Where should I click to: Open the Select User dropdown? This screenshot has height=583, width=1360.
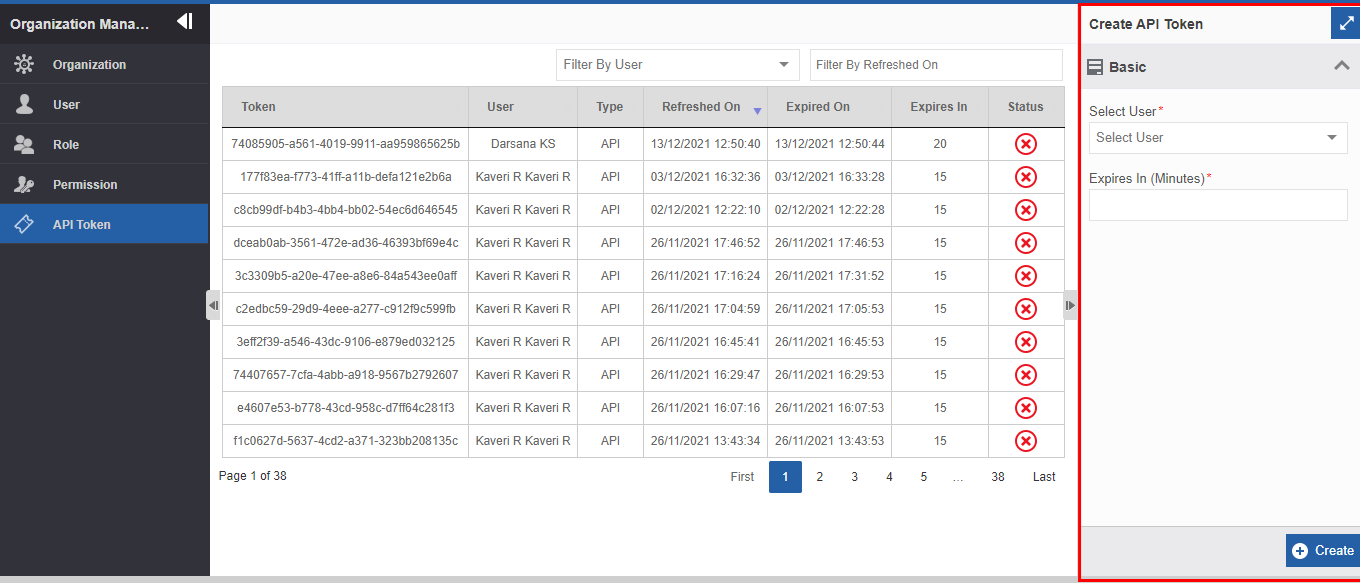pyautogui.click(x=1218, y=138)
